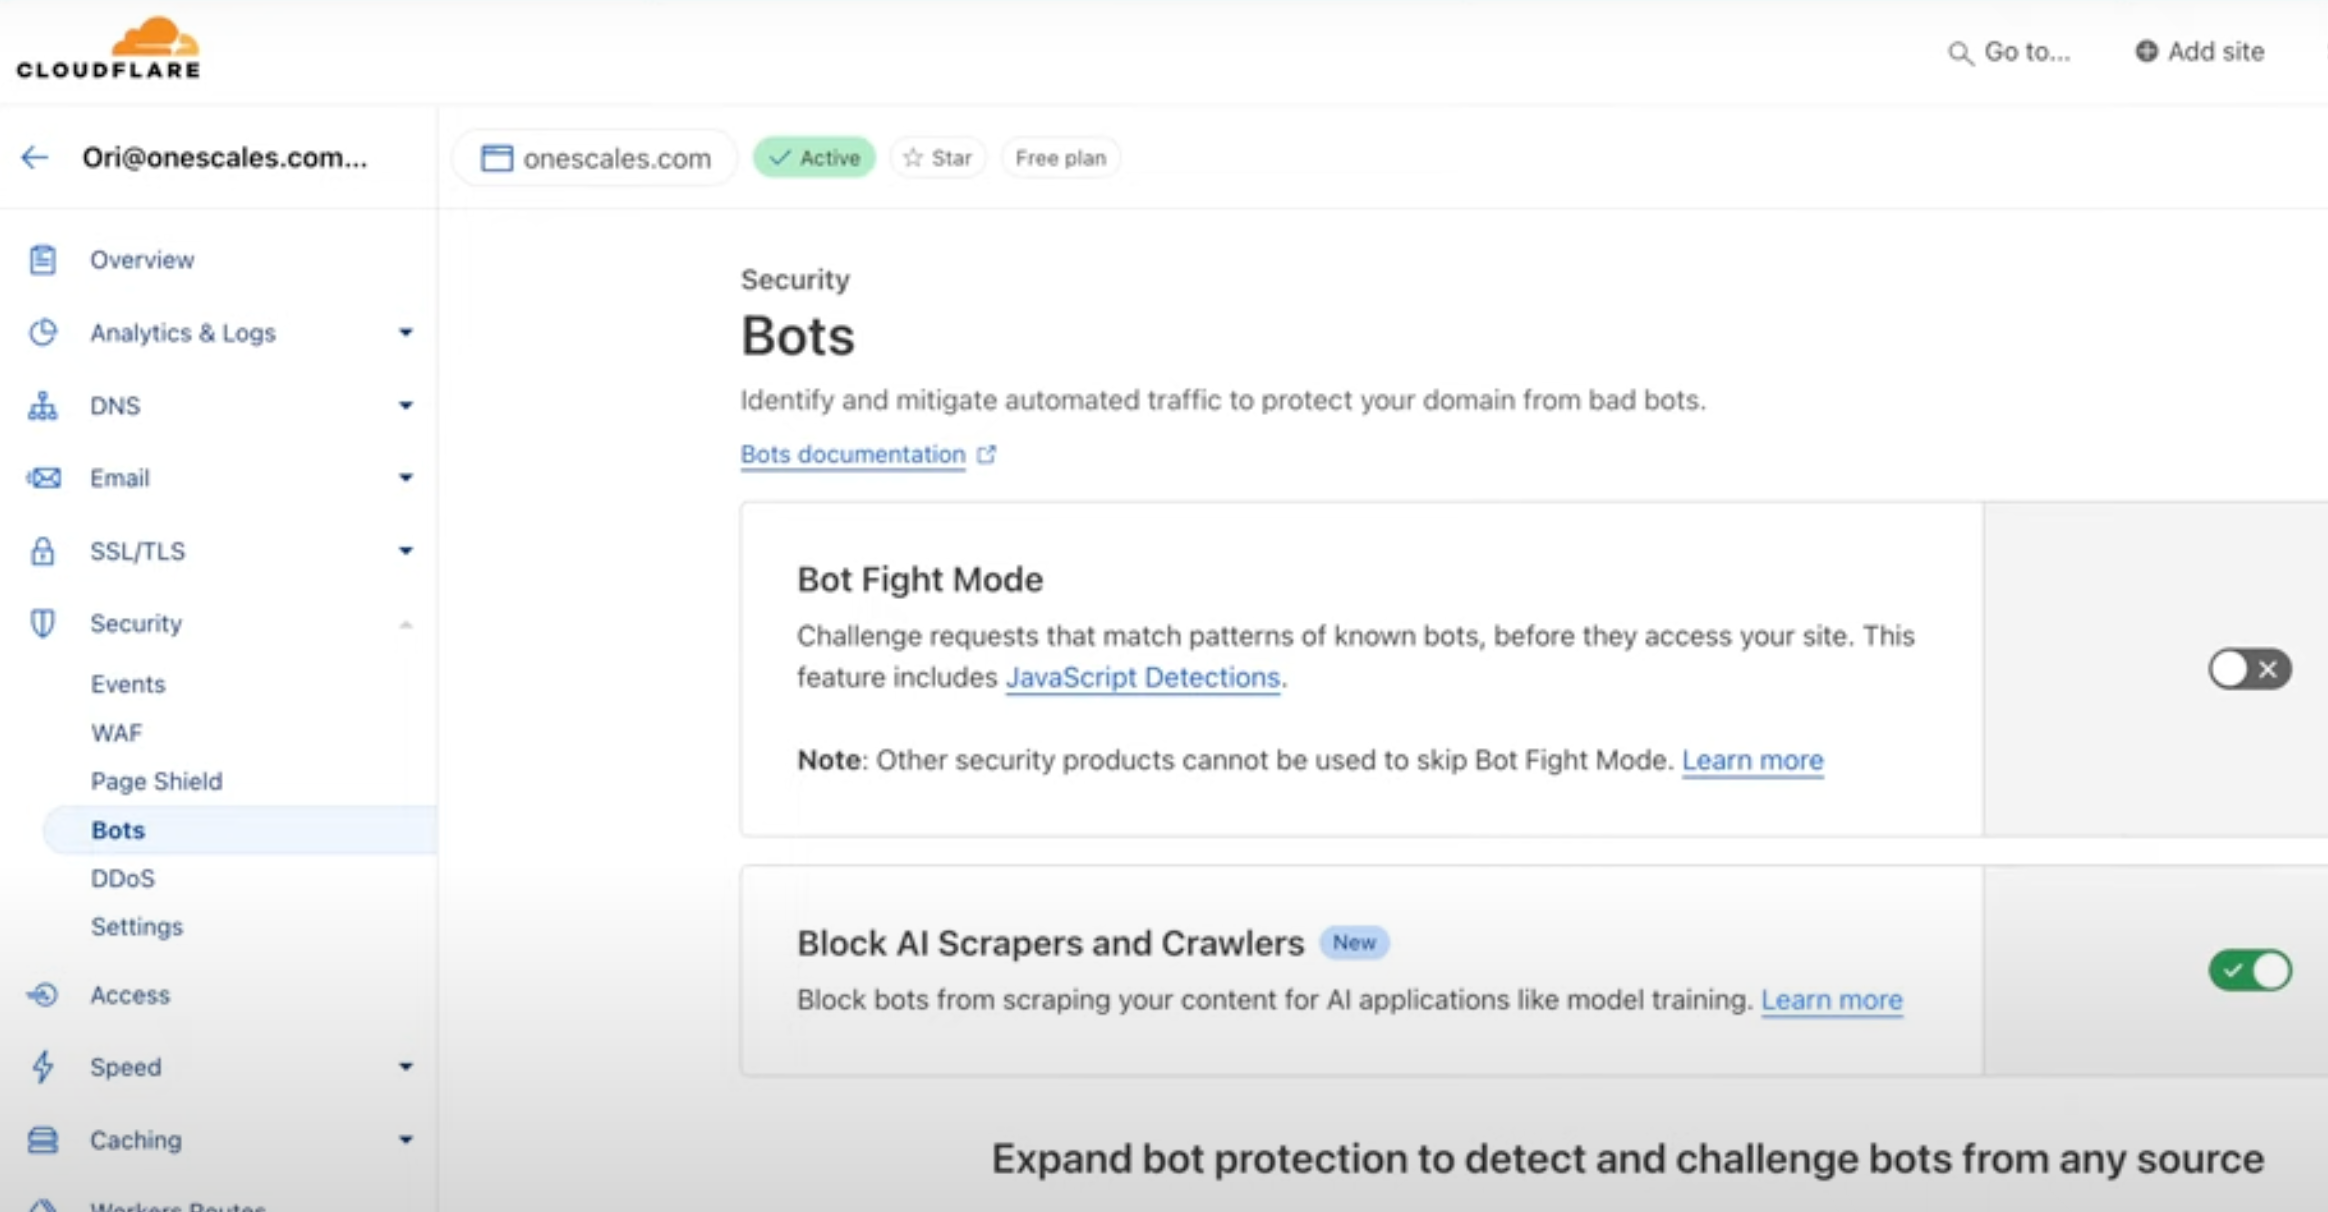Open the Bots documentation link
Viewport: 2328px width, 1212px height.
(x=853, y=455)
